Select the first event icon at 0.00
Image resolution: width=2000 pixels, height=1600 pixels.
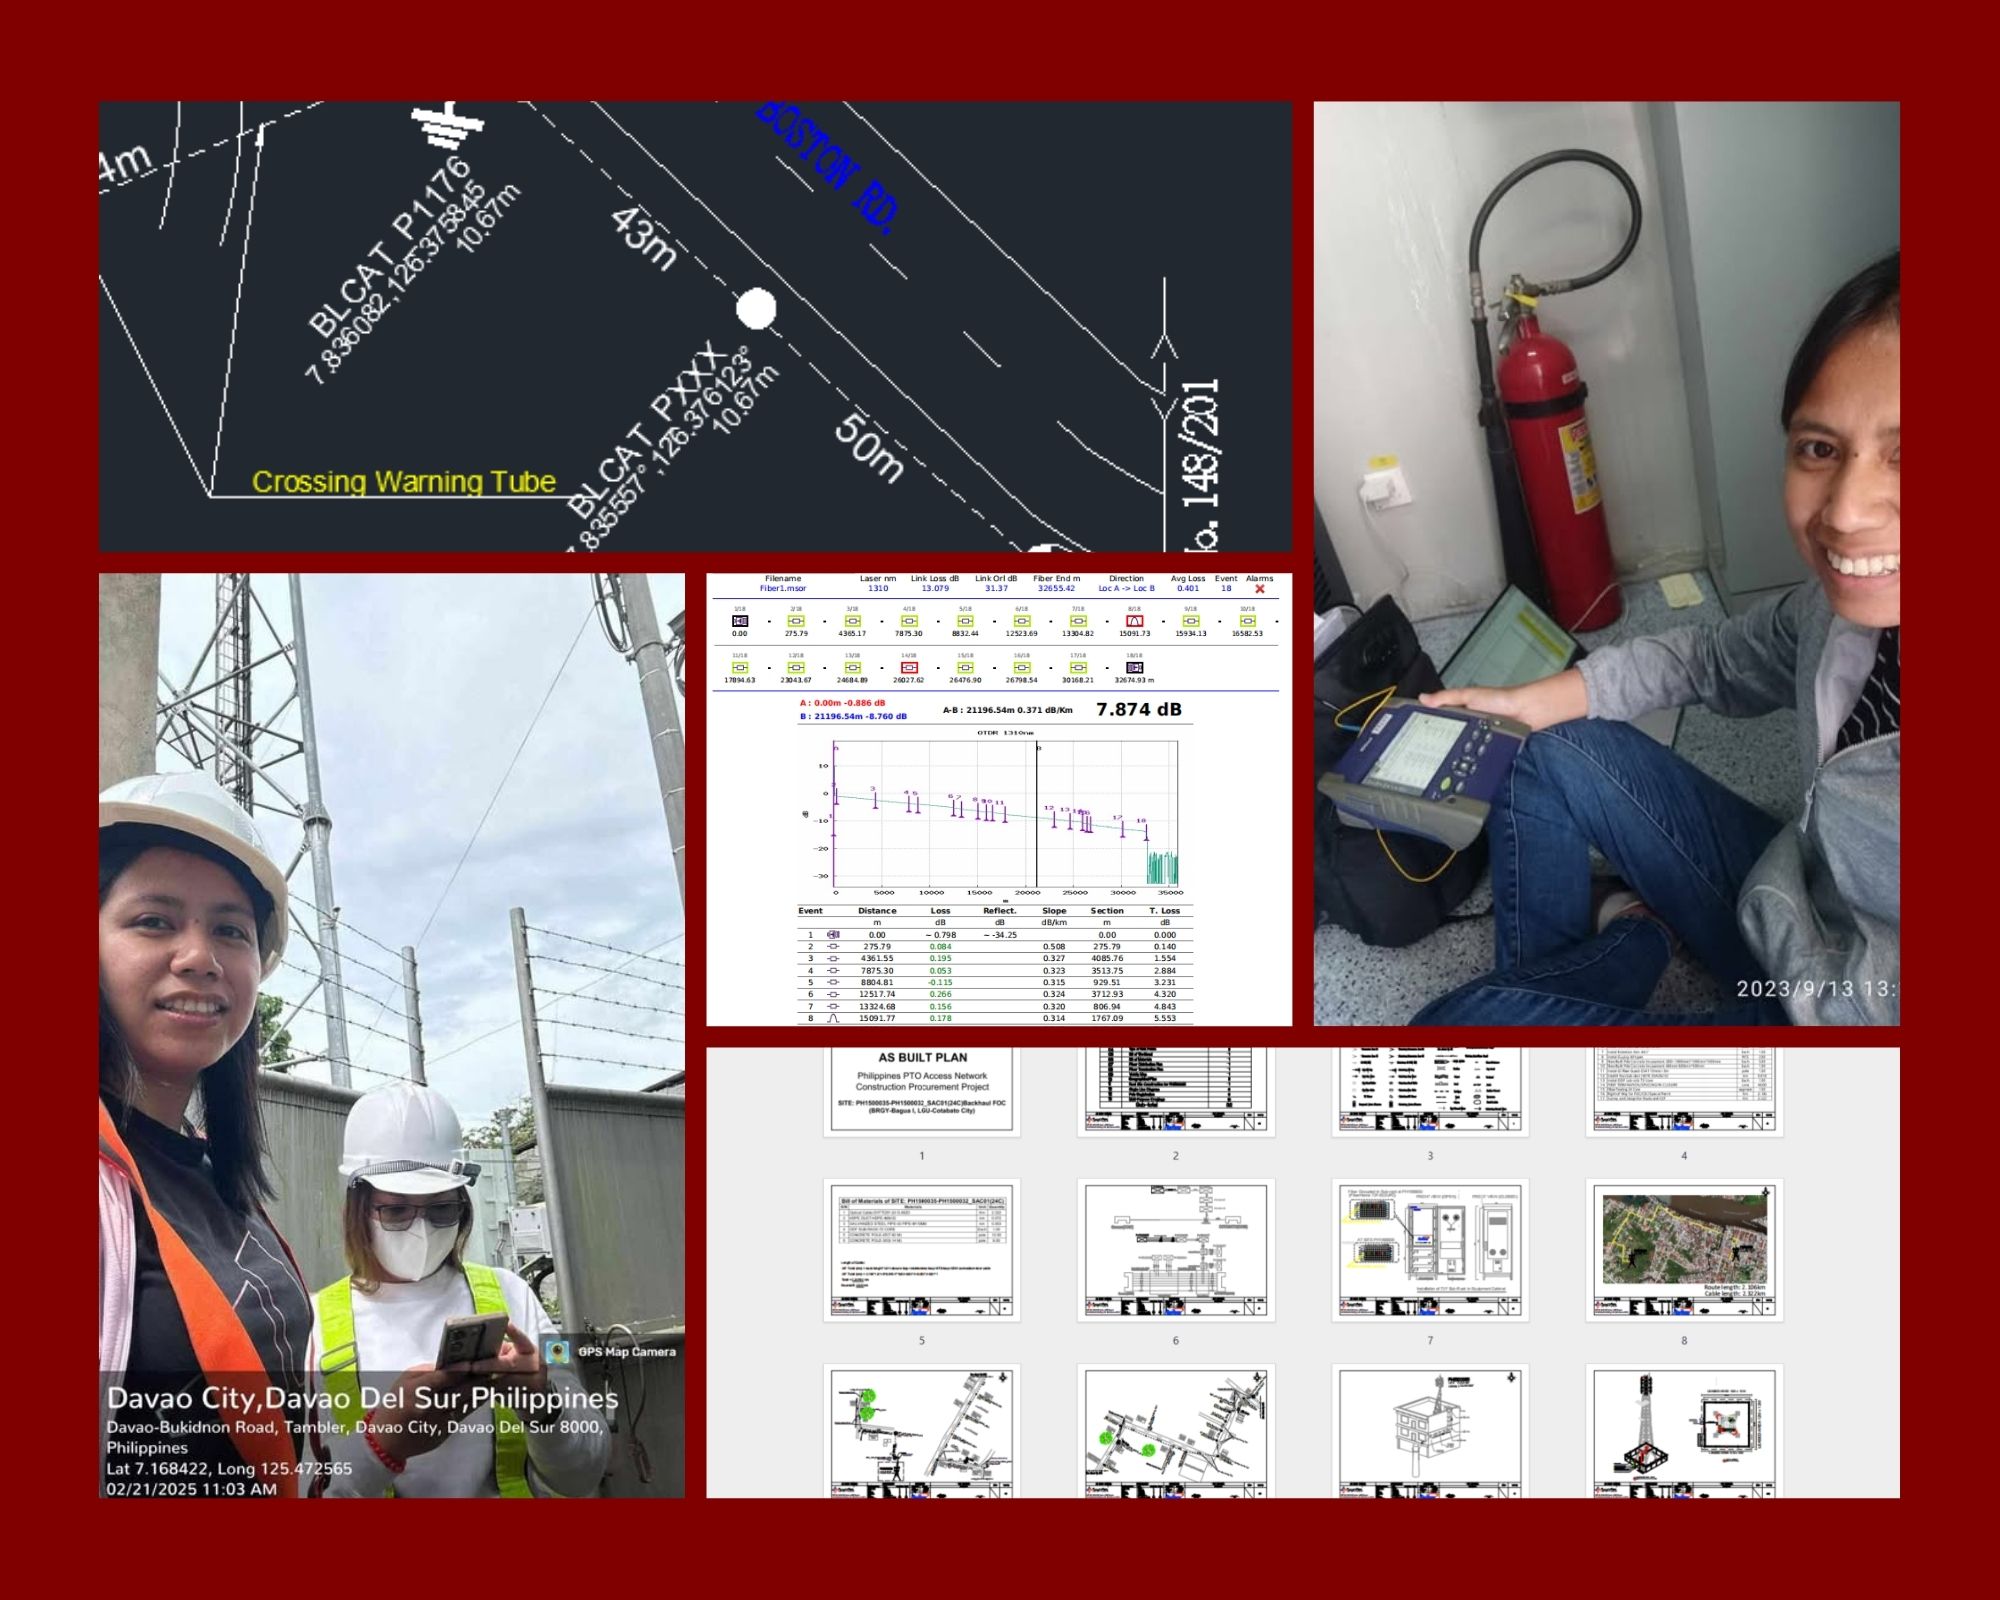pos(740,621)
